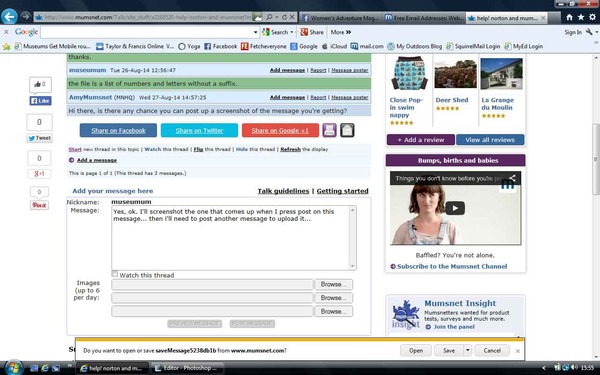Click the taskbar clock showing 15:55
The width and height of the screenshot is (600, 375).
click(x=587, y=368)
